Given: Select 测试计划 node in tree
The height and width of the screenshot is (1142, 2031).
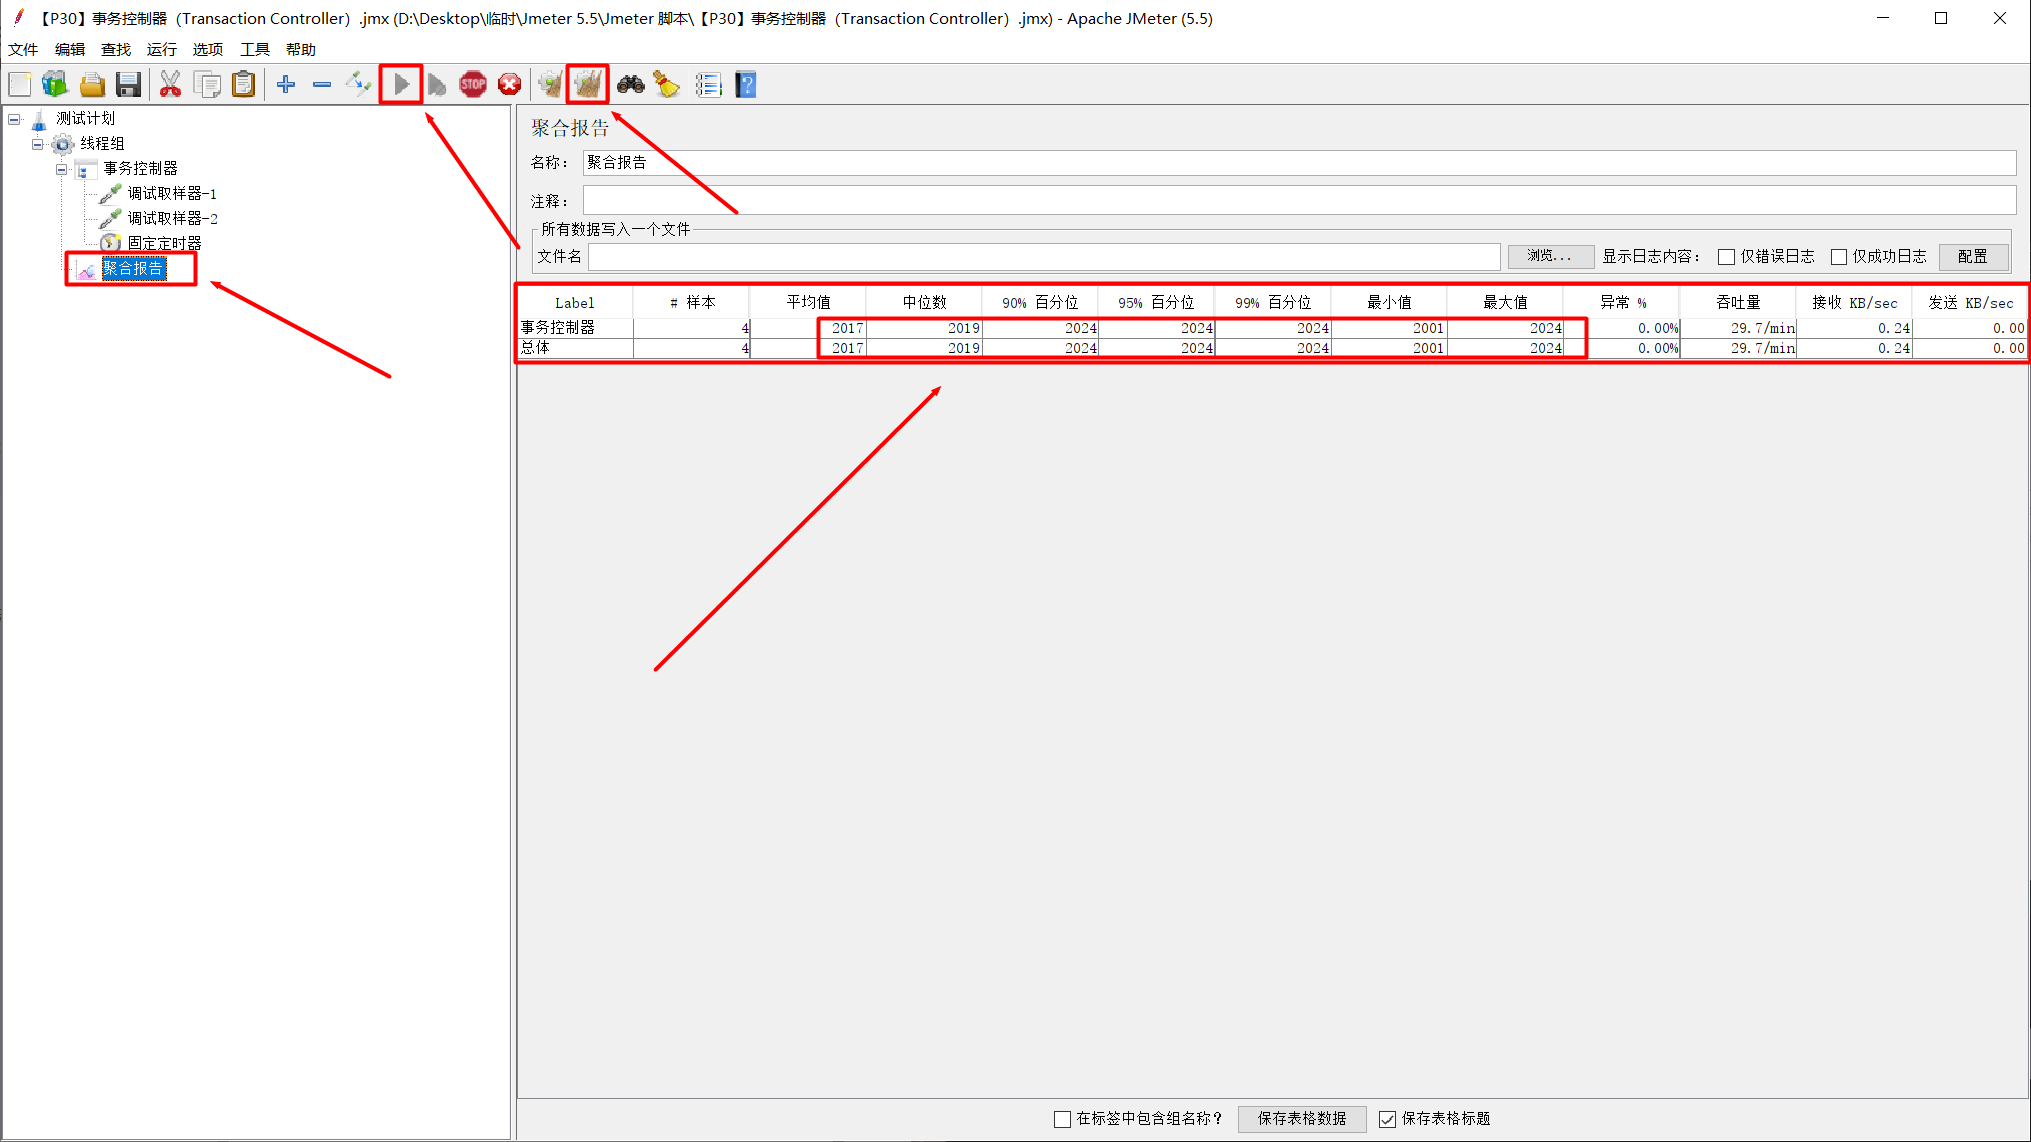Looking at the screenshot, I should coord(86,119).
